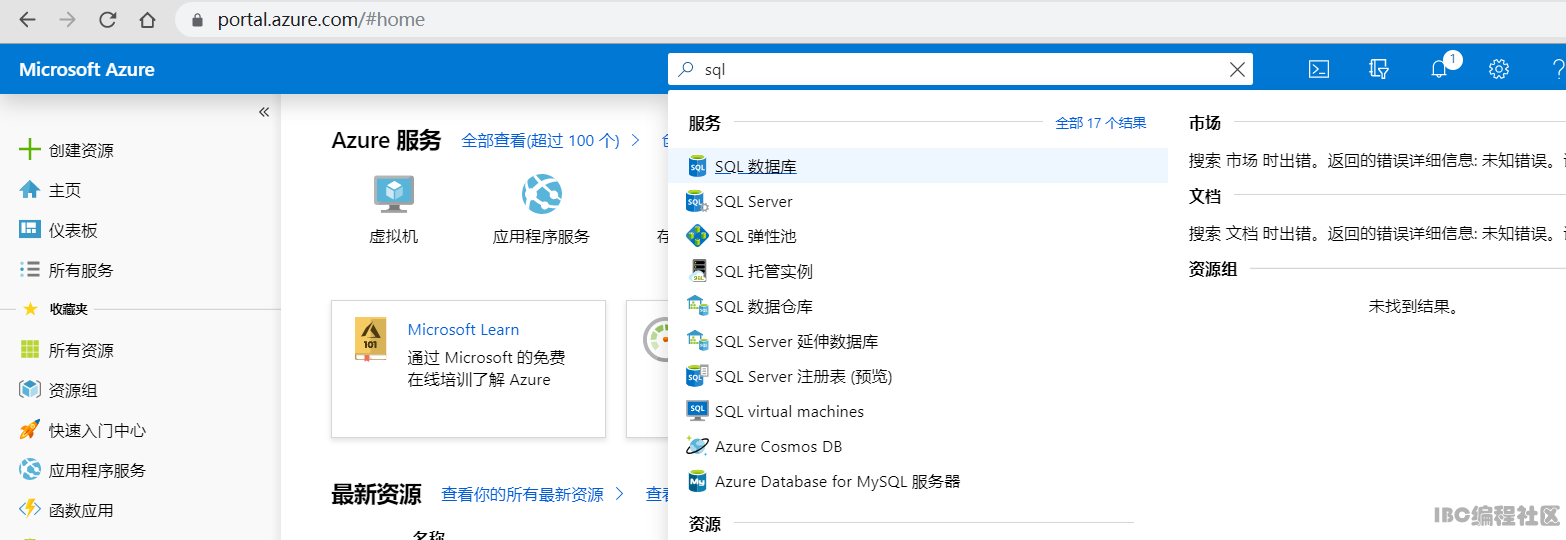1566x540 pixels.
Task: Go to 资源组 label in sidebar
Action: (74, 390)
